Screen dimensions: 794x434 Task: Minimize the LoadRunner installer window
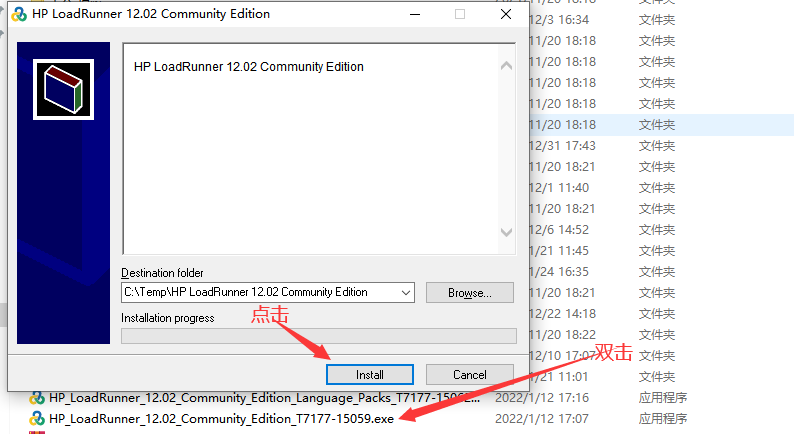(415, 14)
